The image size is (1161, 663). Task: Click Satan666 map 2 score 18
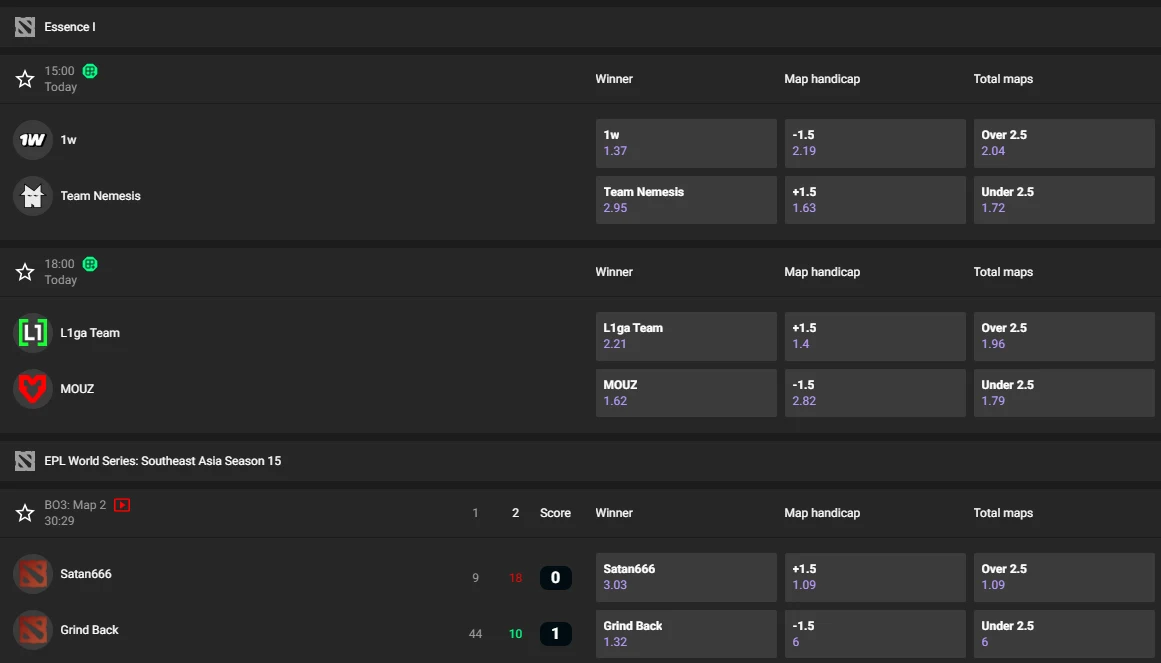pos(515,578)
